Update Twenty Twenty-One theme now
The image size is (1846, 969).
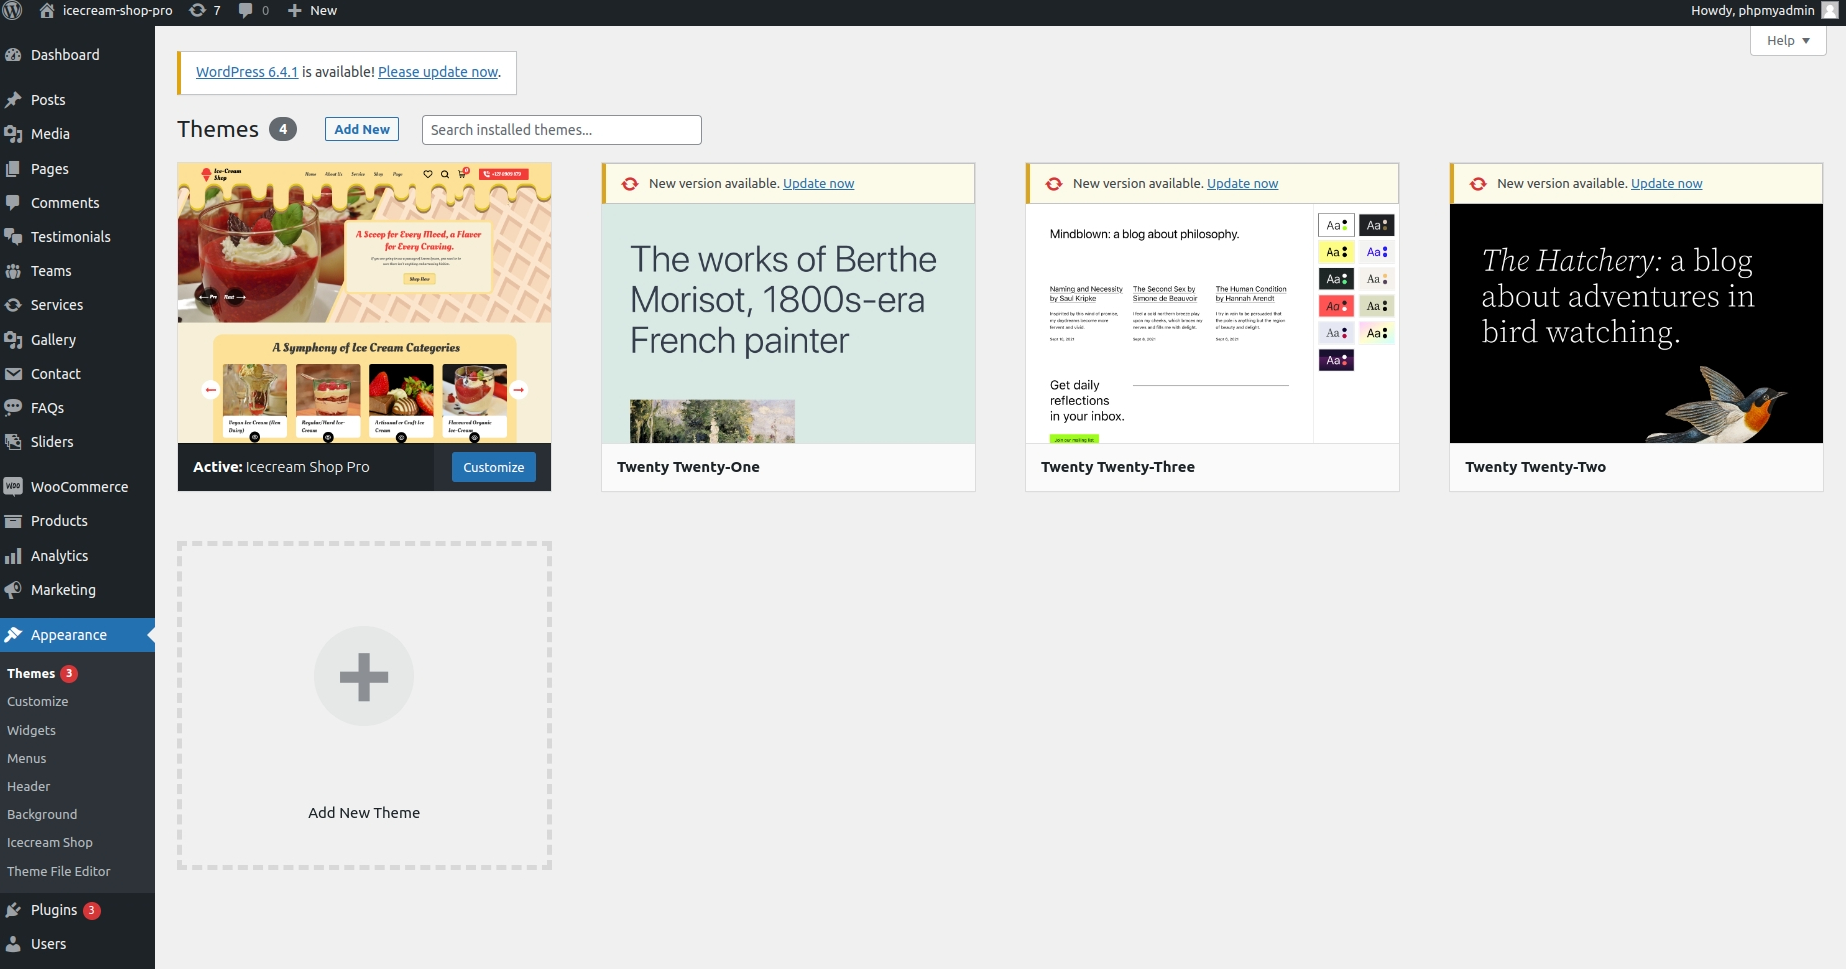(818, 184)
